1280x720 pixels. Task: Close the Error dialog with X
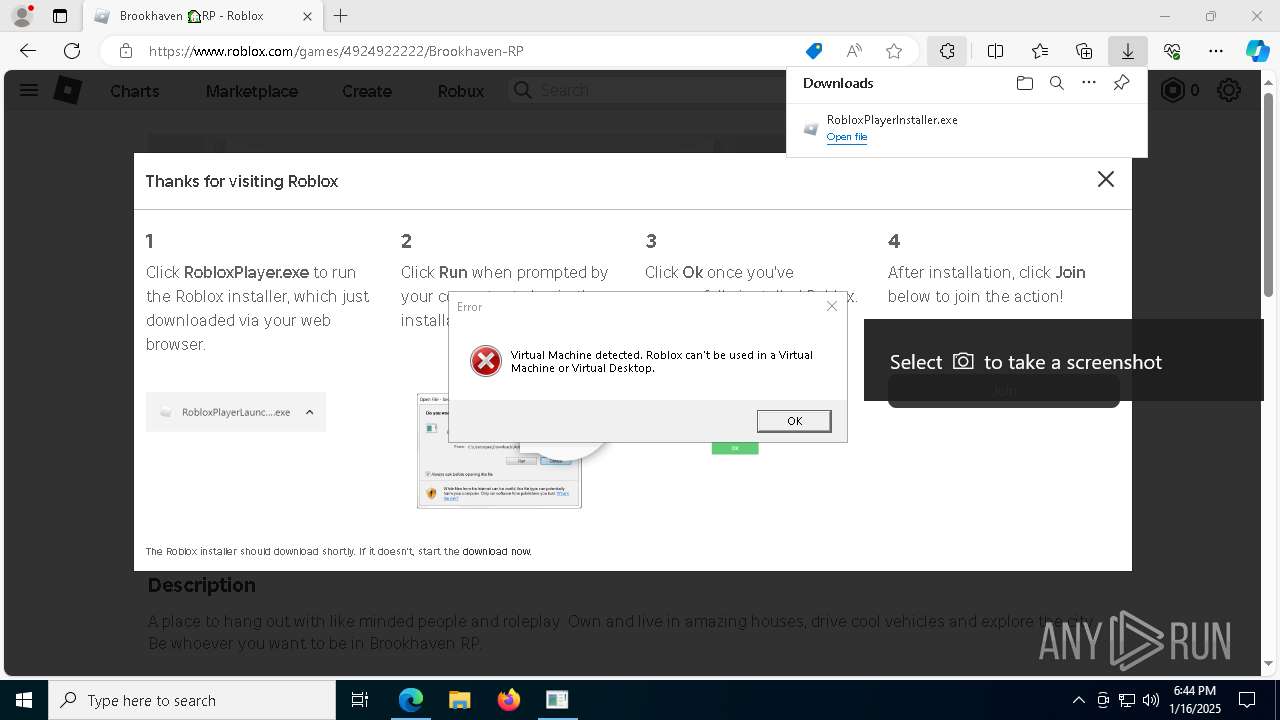[x=831, y=306]
